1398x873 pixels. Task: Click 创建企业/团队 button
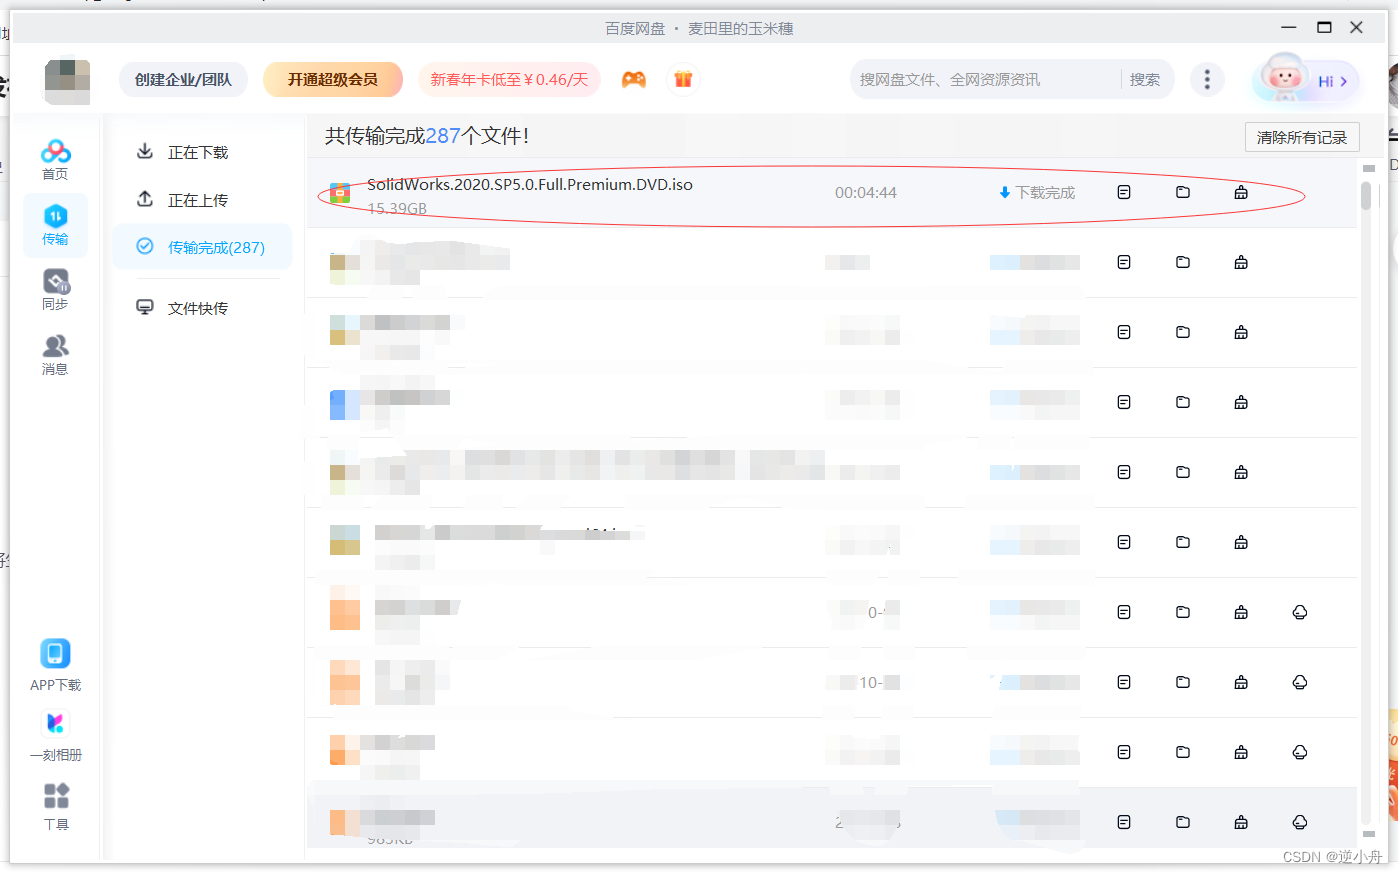coord(183,80)
